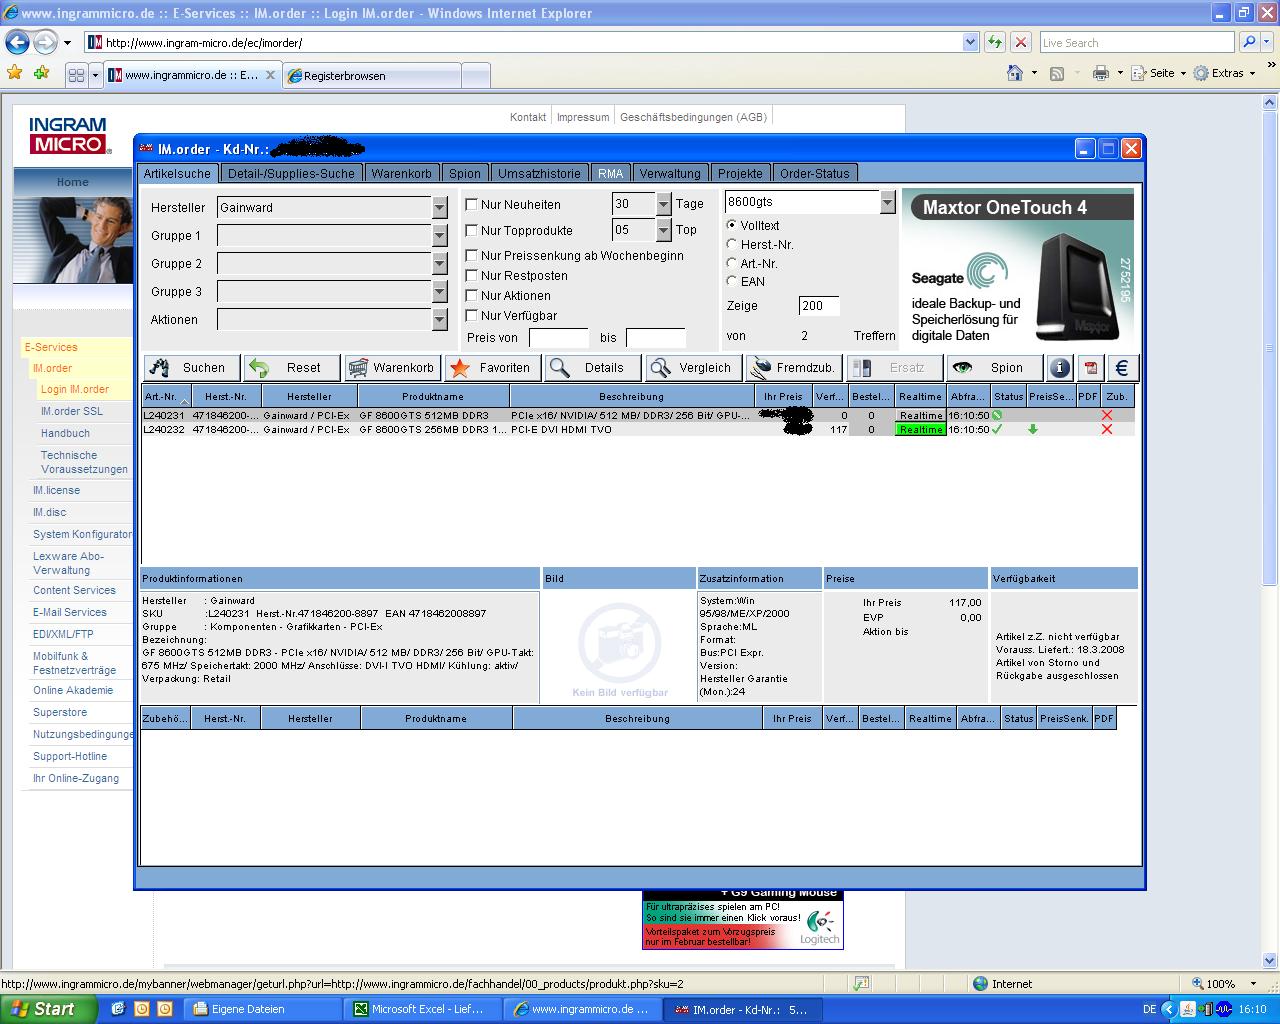Click the Fremdzub. accessories button
1280x1024 pixels.
coord(794,368)
